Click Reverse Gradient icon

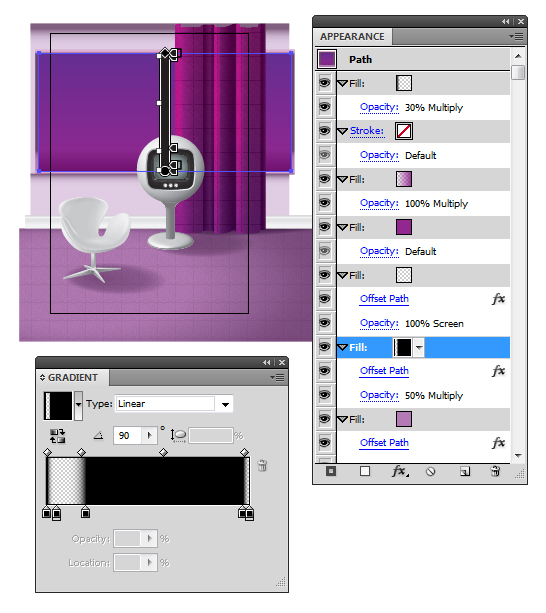tap(57, 436)
